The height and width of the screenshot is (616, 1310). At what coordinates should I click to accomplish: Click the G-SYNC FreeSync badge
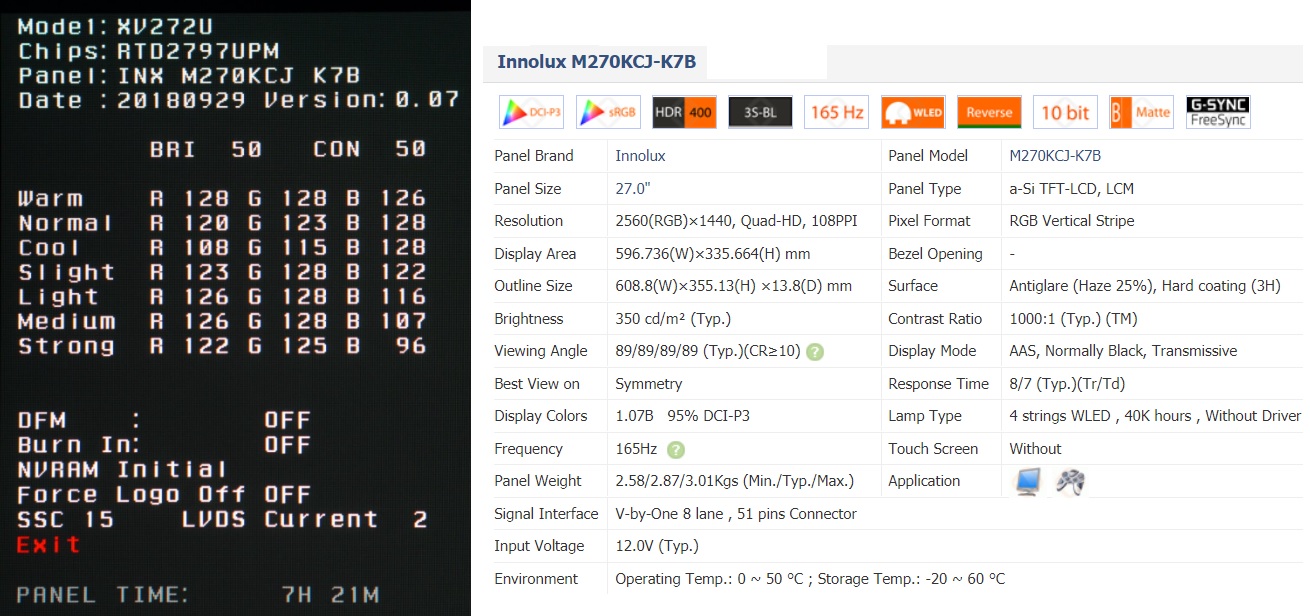1218,112
